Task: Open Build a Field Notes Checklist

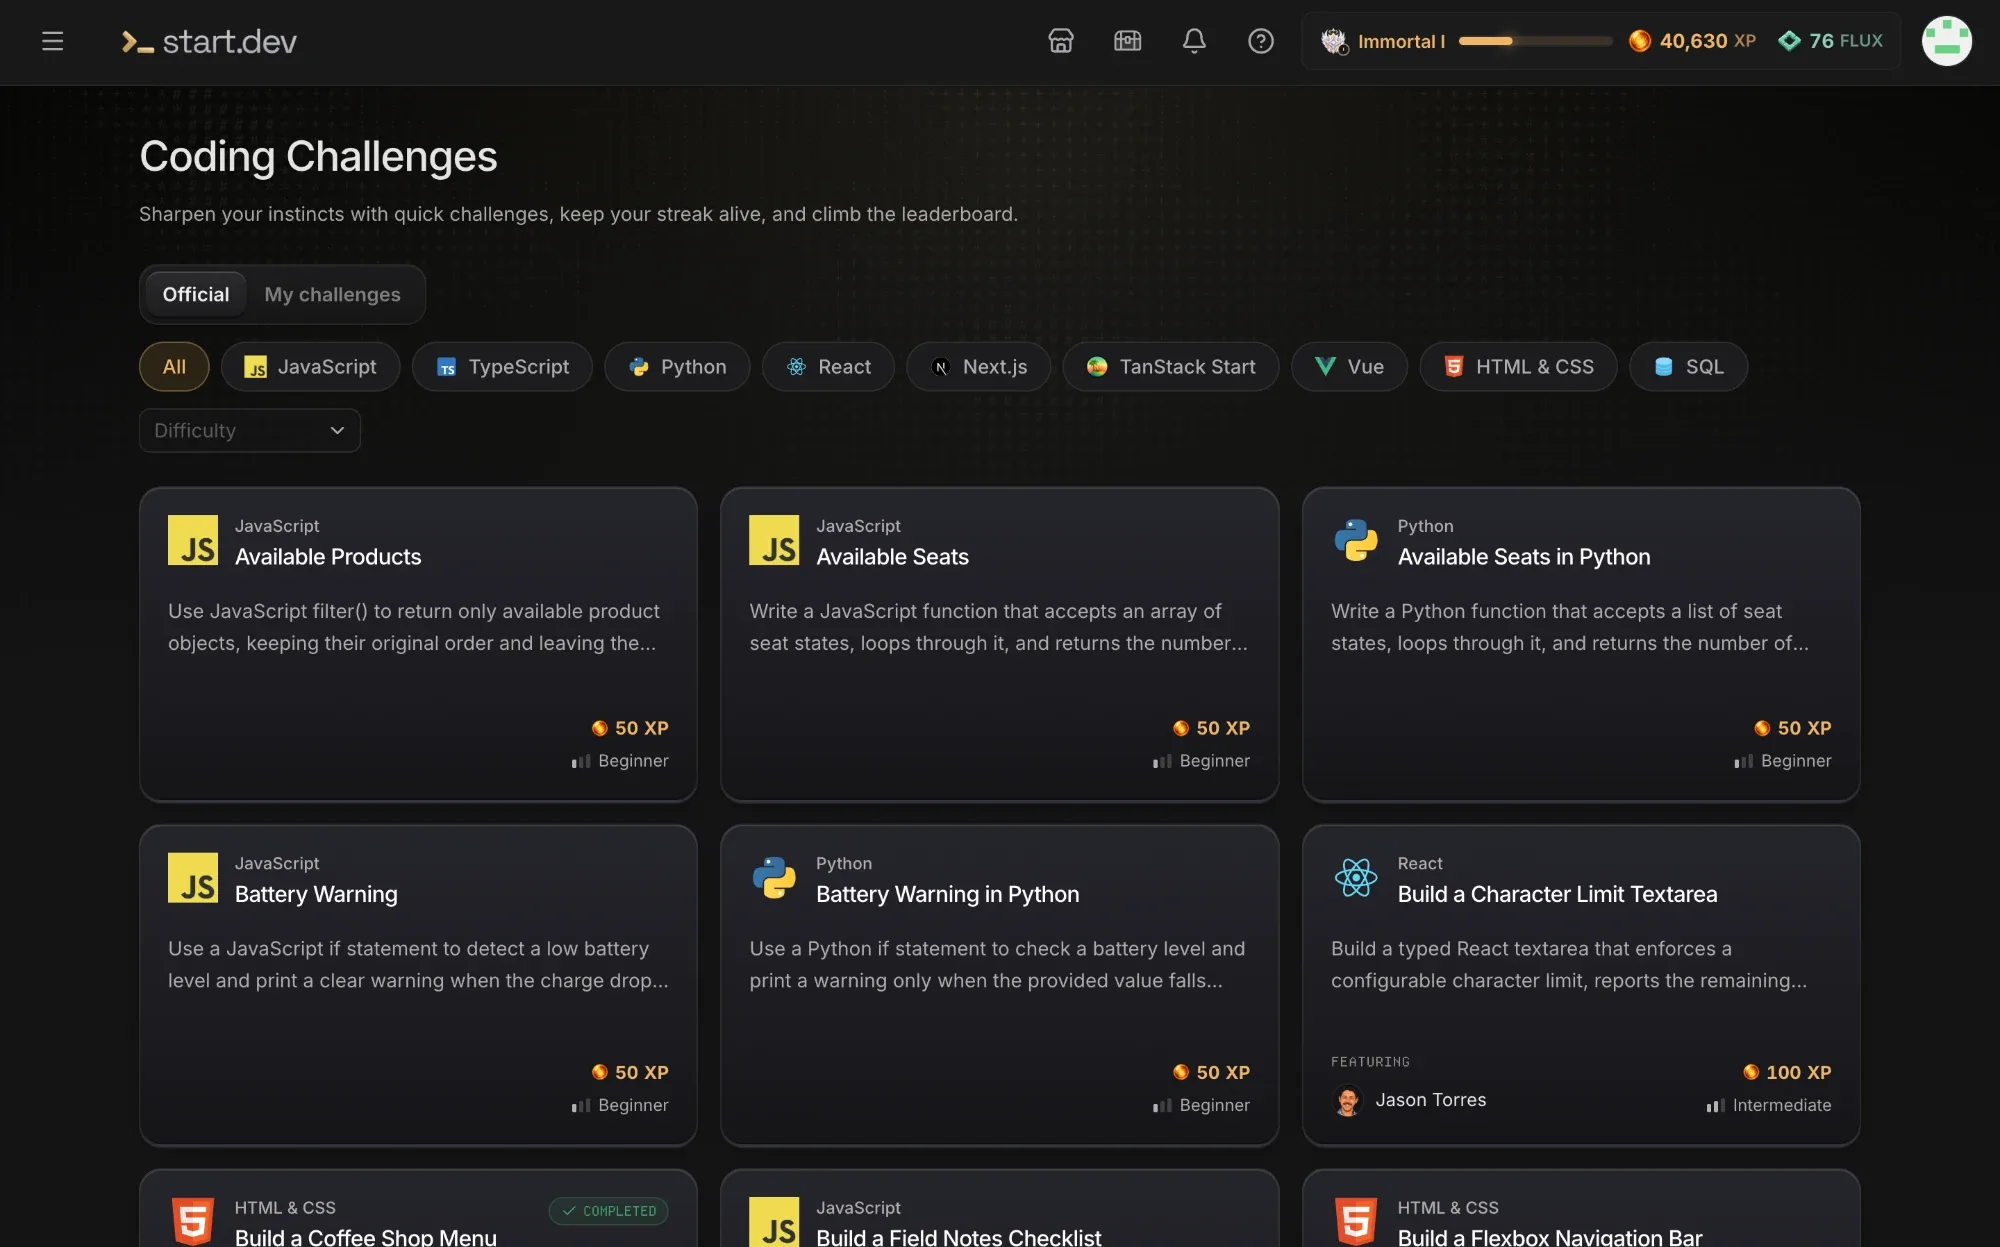Action: tap(999, 1208)
